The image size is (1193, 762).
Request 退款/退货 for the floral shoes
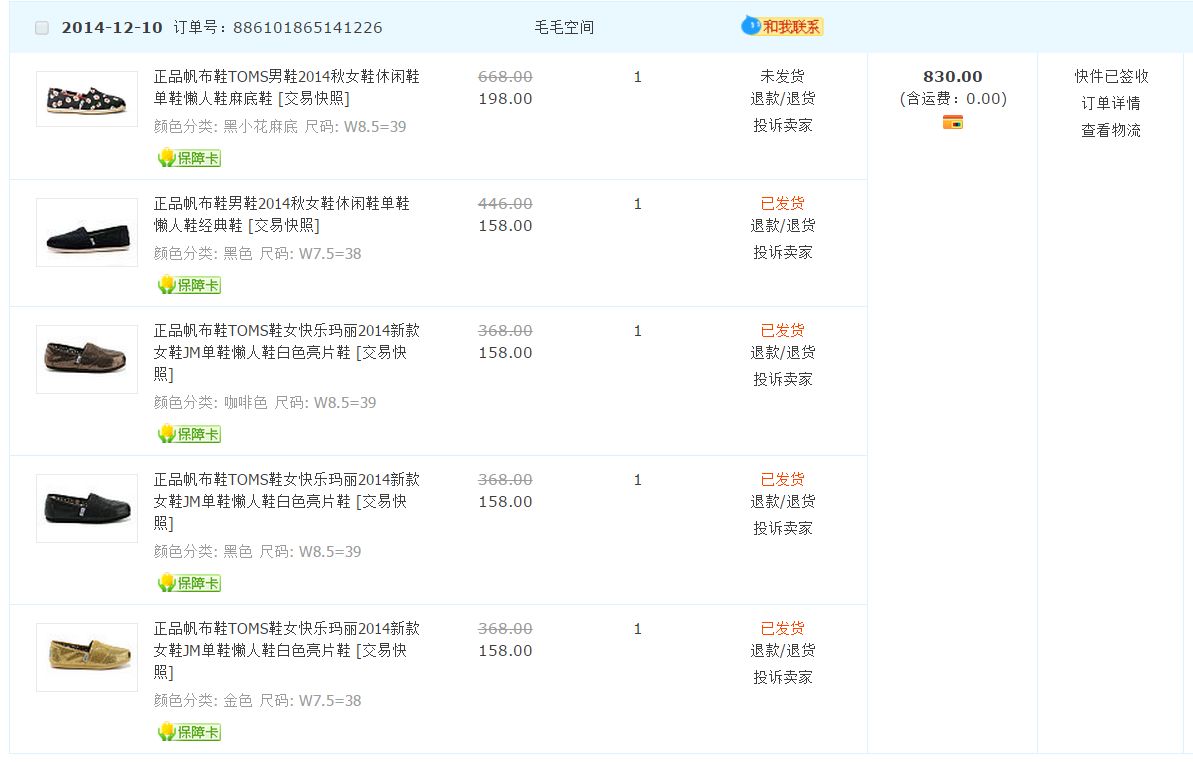tap(782, 98)
